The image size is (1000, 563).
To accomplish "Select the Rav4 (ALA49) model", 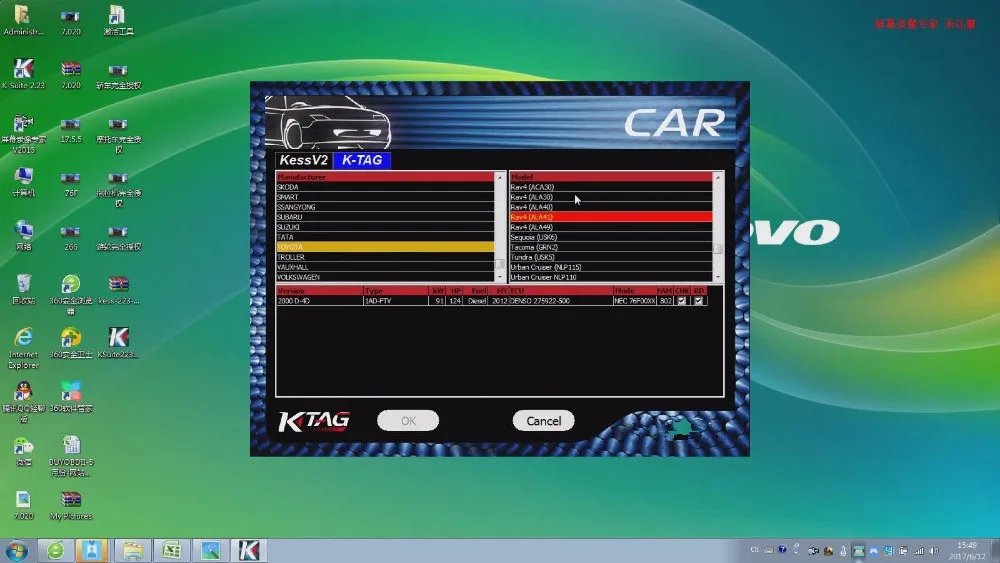I will tap(611, 227).
